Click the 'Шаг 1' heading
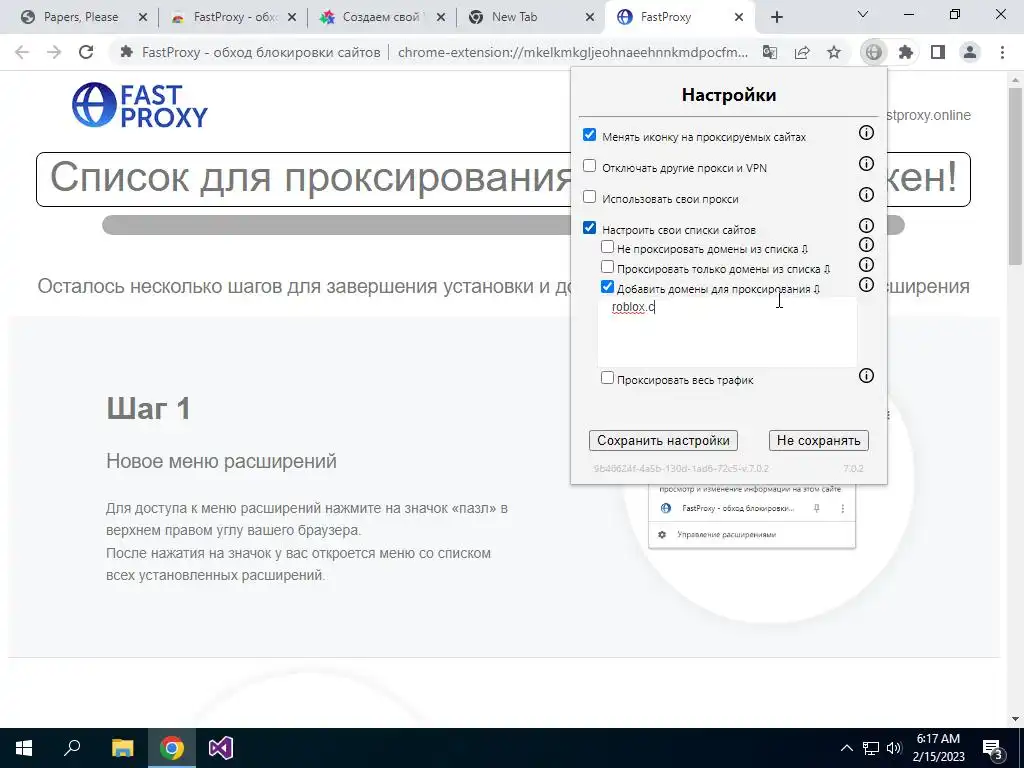The width and height of the screenshot is (1024, 768). [x=149, y=409]
